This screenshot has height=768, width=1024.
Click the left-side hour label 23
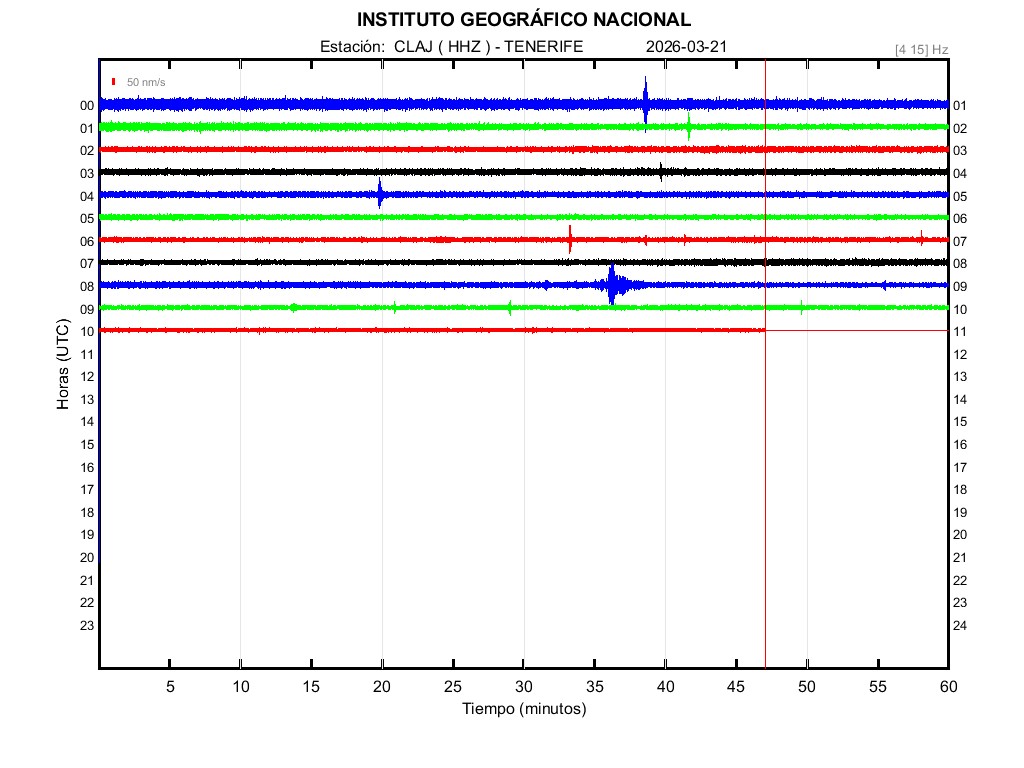(87, 625)
